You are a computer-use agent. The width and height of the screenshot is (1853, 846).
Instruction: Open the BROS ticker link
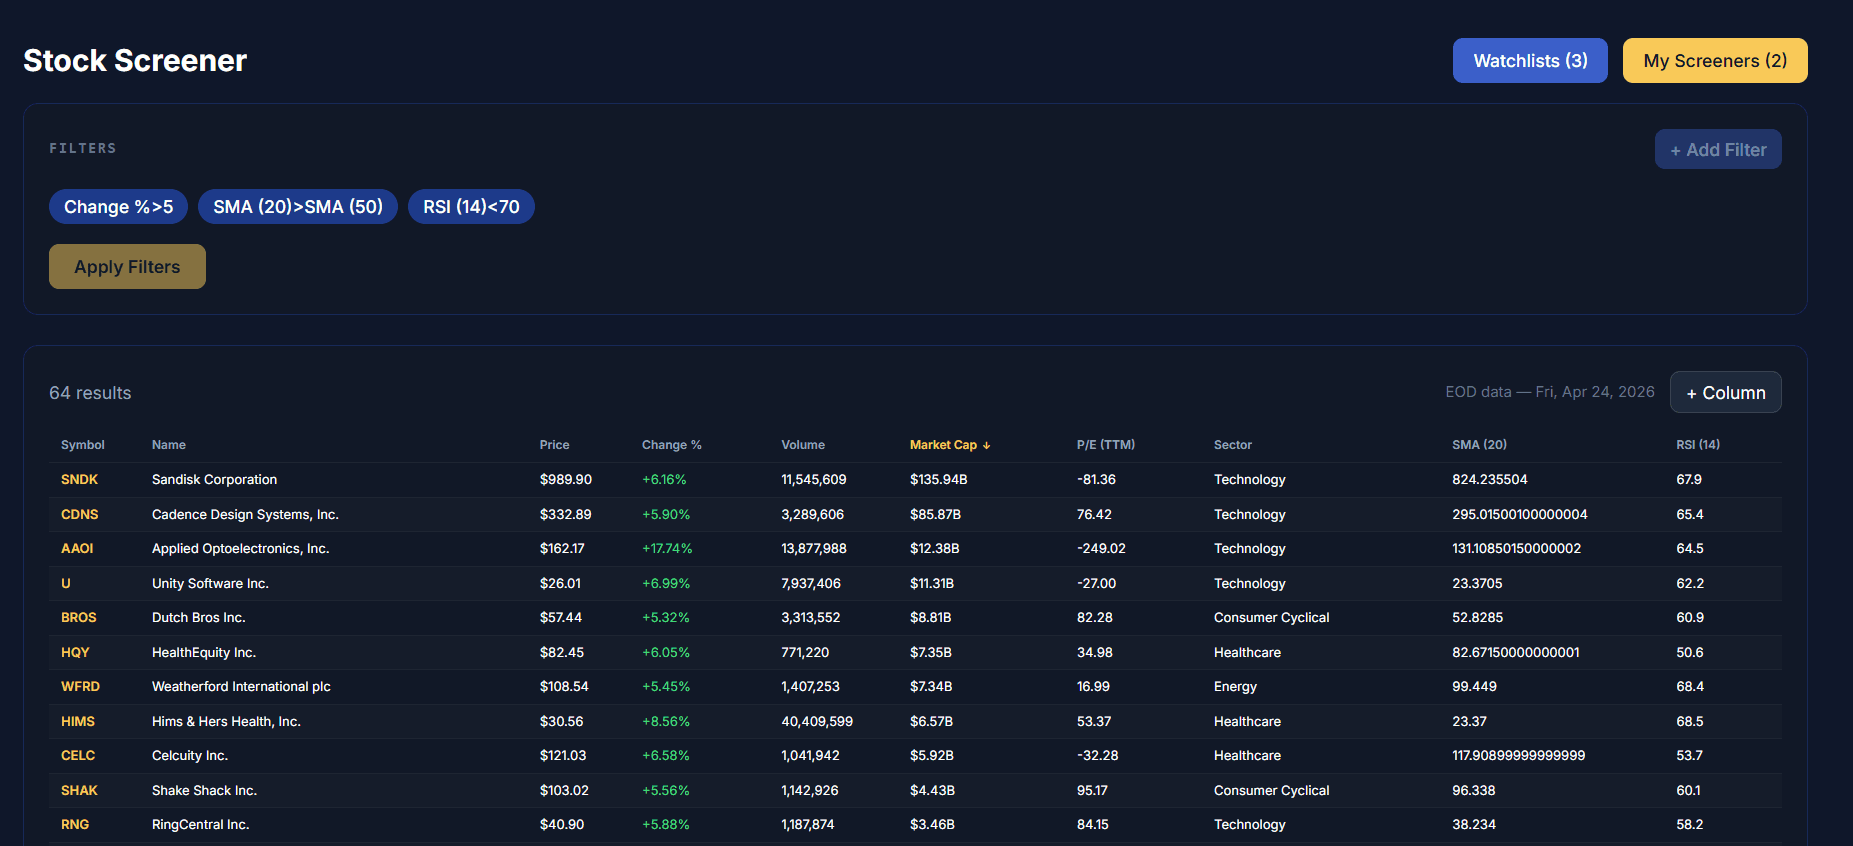tap(79, 618)
